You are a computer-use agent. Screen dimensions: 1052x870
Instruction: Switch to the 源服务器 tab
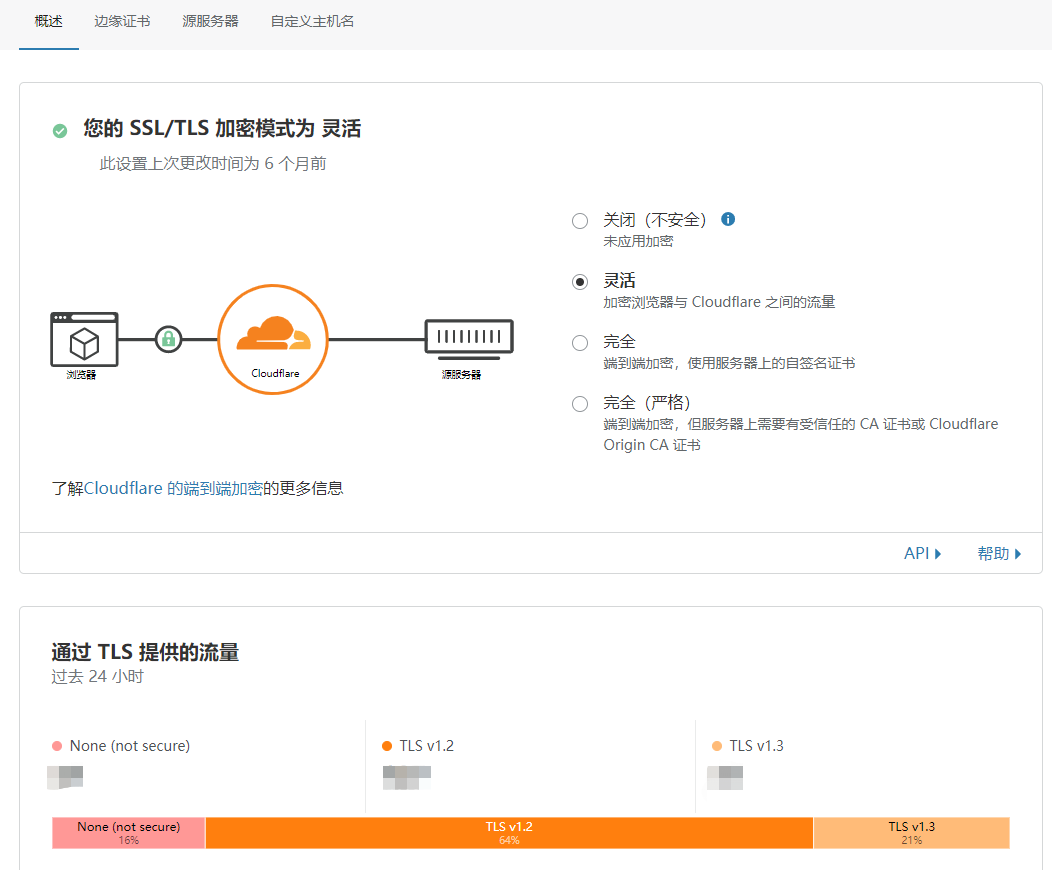point(210,19)
